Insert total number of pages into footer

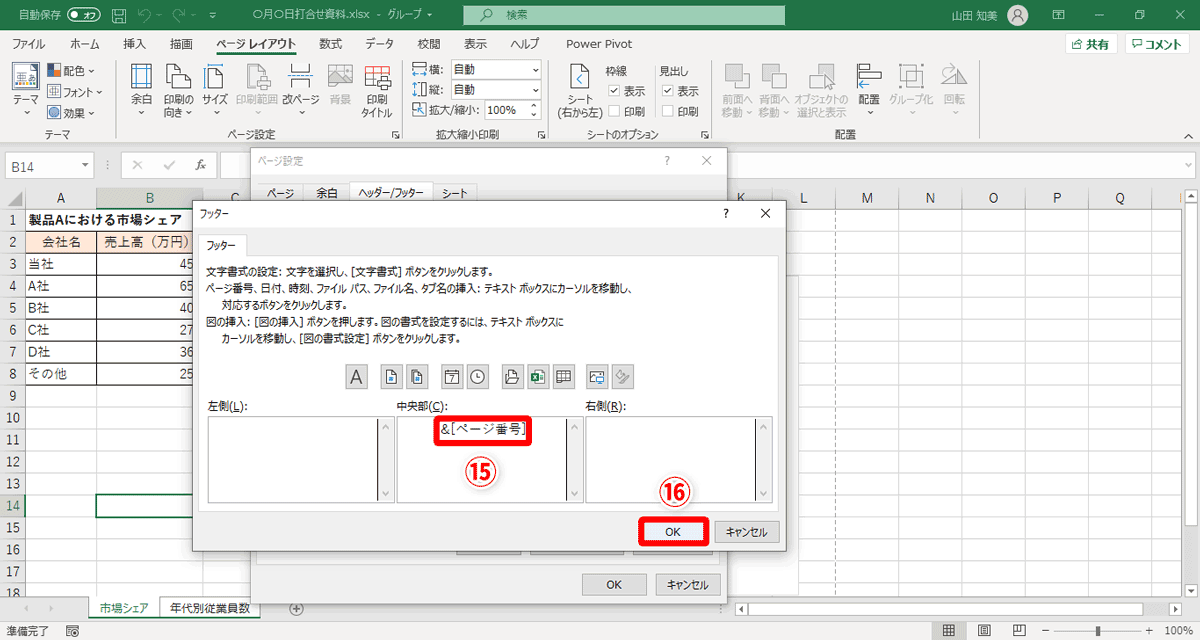click(414, 377)
